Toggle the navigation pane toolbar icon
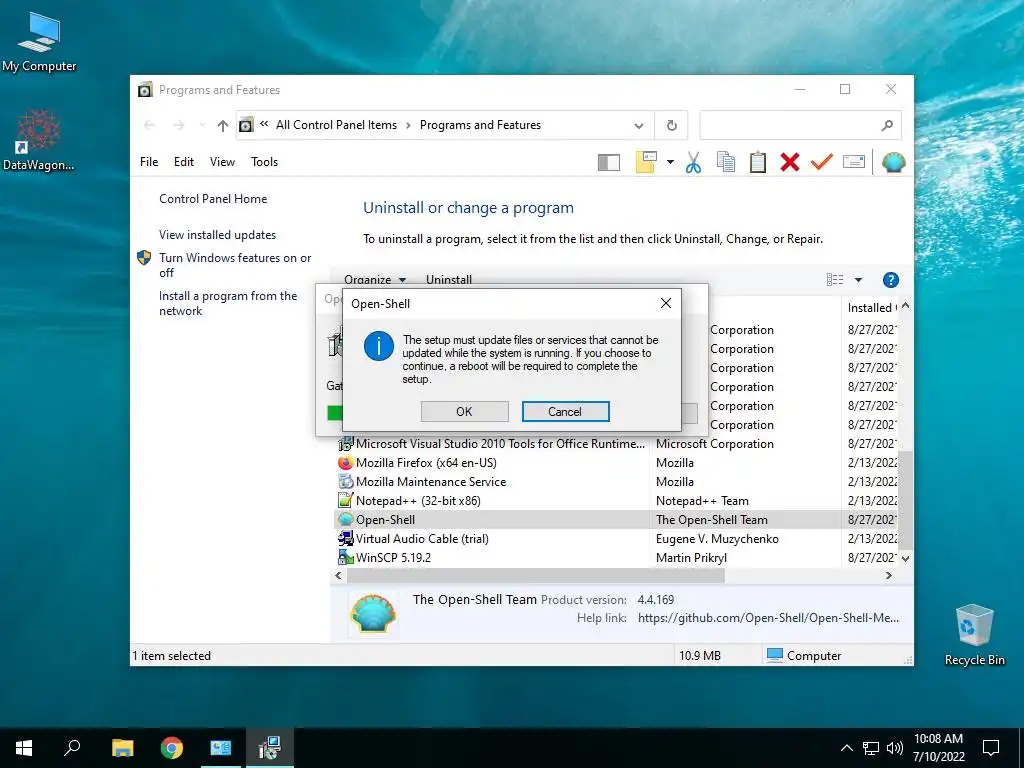This screenshot has width=1024, height=768. click(x=609, y=162)
